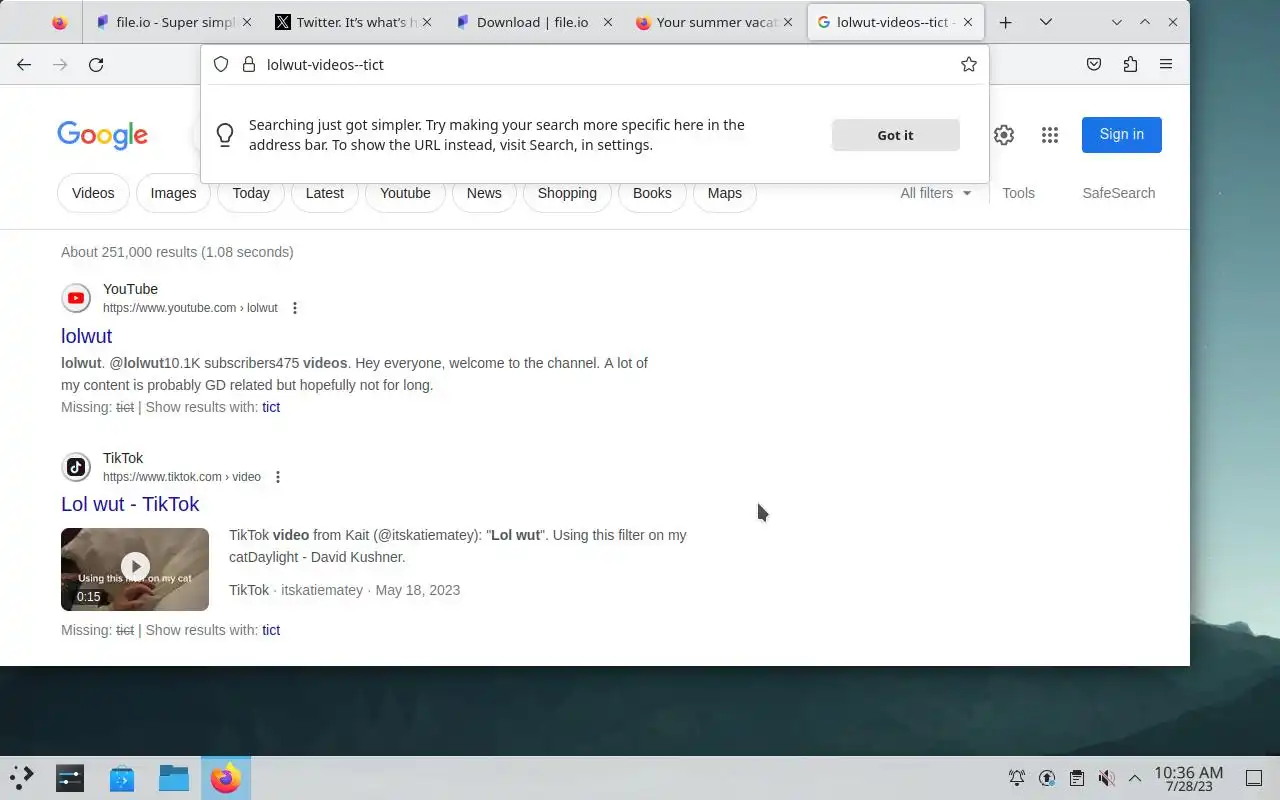Select the Today filter chip
This screenshot has width=1280, height=800.
point(251,193)
